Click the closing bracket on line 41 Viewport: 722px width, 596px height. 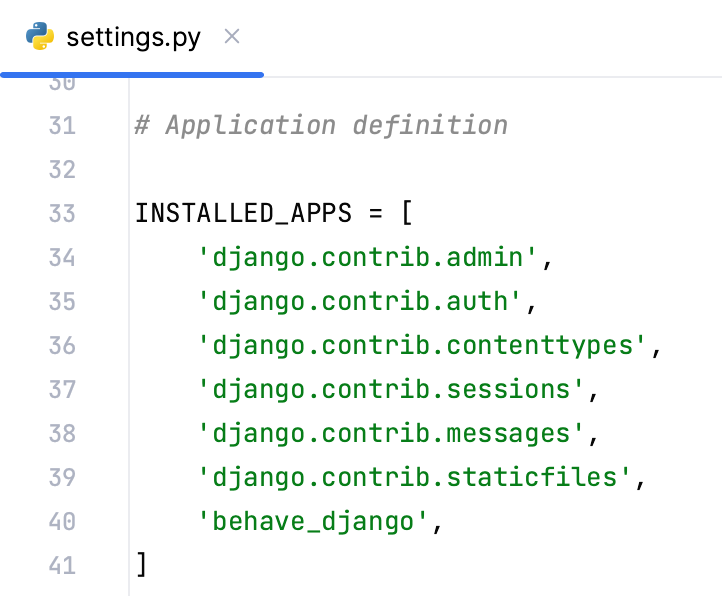click(x=142, y=565)
